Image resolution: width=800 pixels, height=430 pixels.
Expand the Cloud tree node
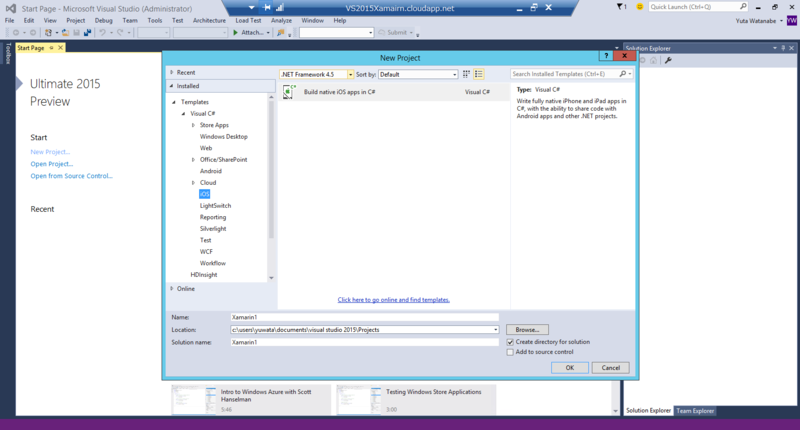[x=193, y=183]
